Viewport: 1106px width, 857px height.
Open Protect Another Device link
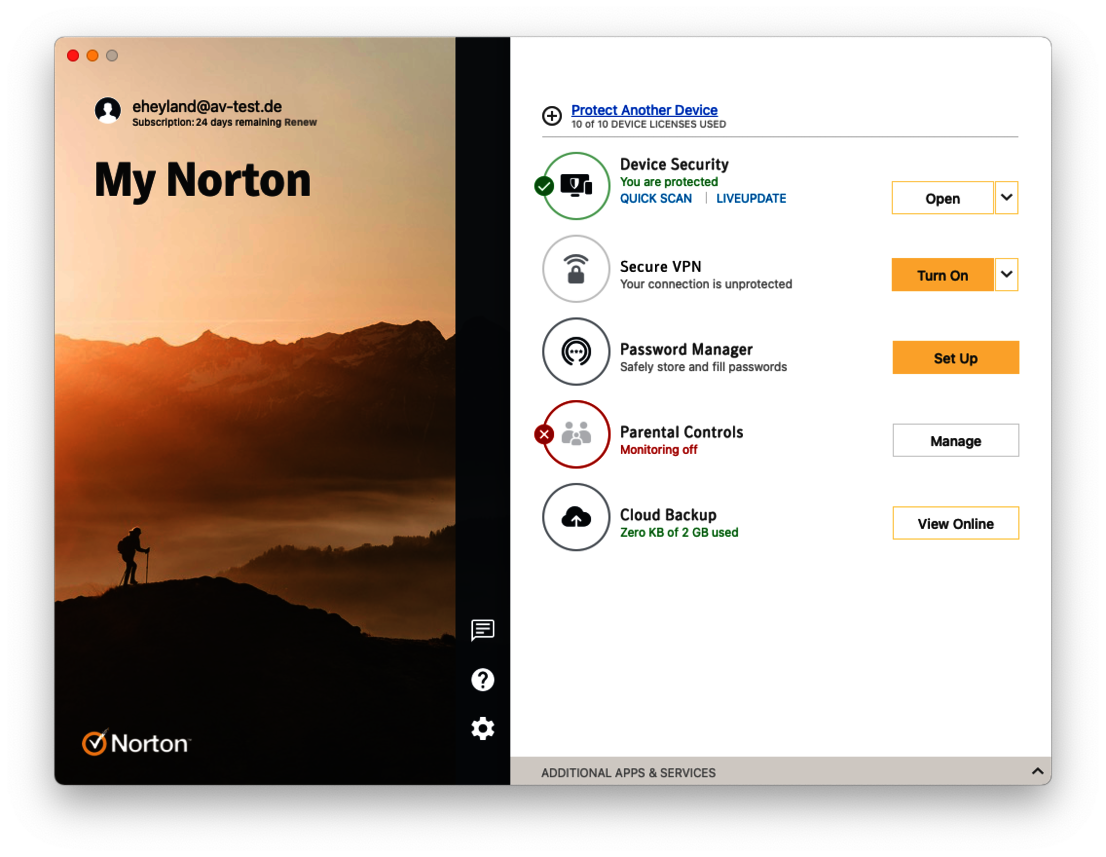[644, 110]
